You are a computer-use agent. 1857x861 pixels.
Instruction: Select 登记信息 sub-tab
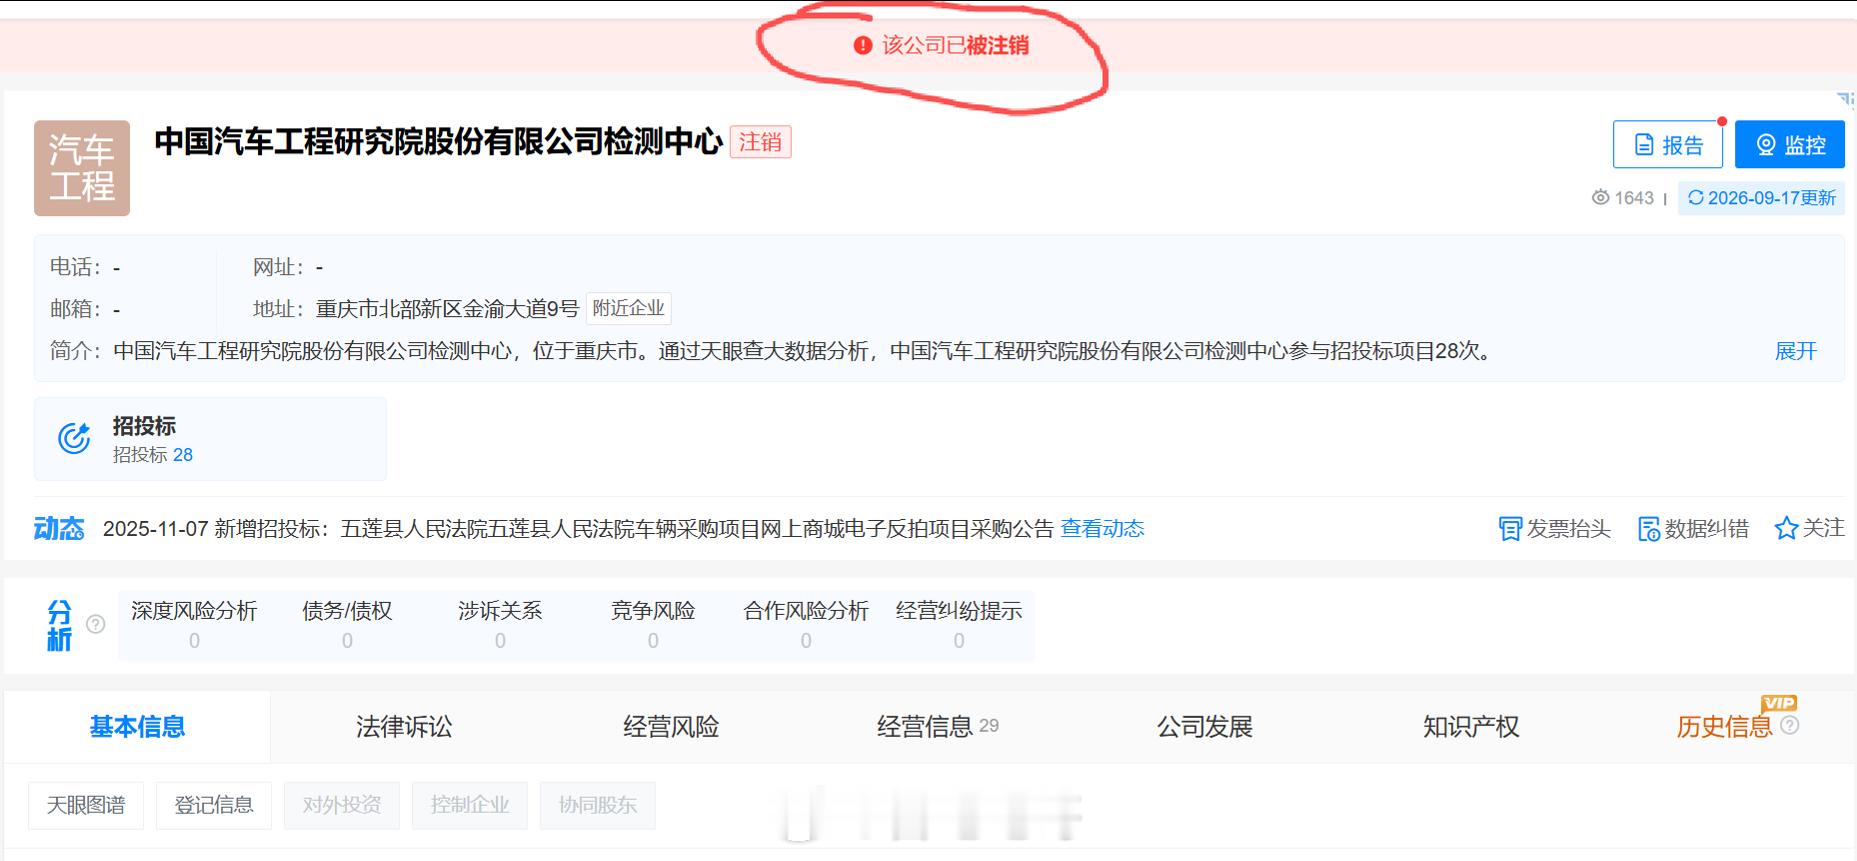coord(214,805)
